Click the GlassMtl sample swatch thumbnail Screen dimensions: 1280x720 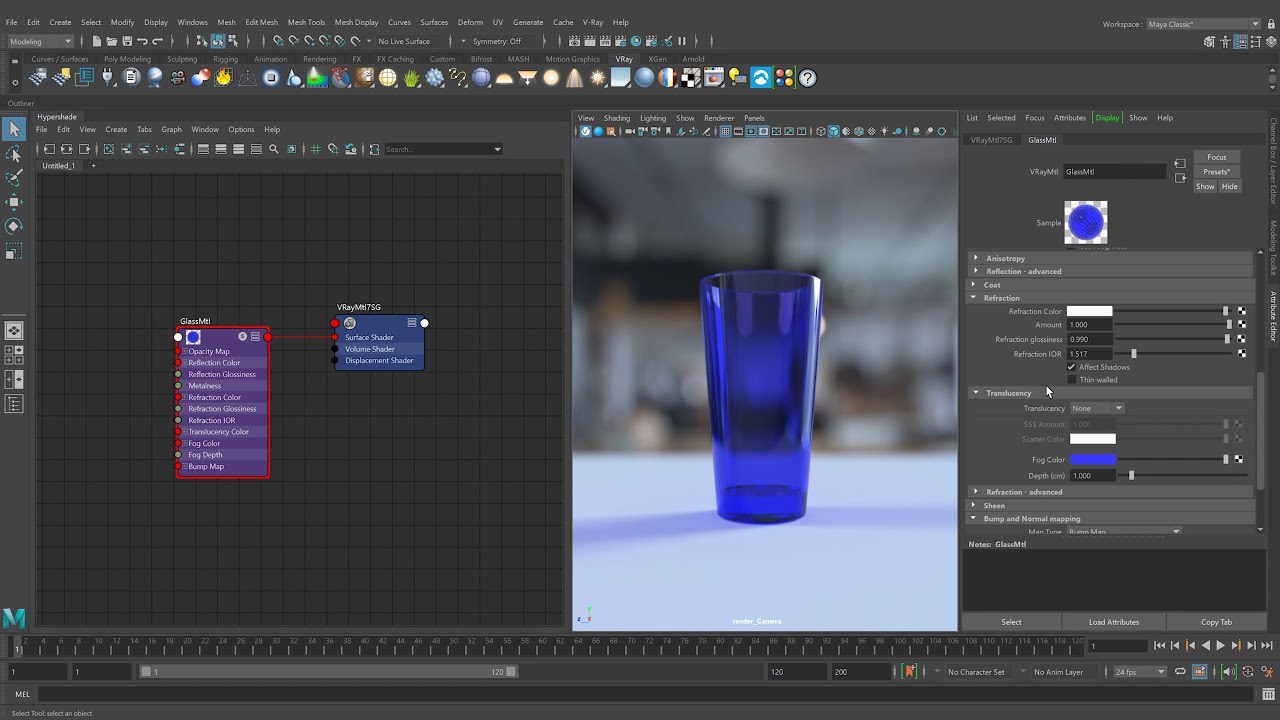(x=1086, y=222)
